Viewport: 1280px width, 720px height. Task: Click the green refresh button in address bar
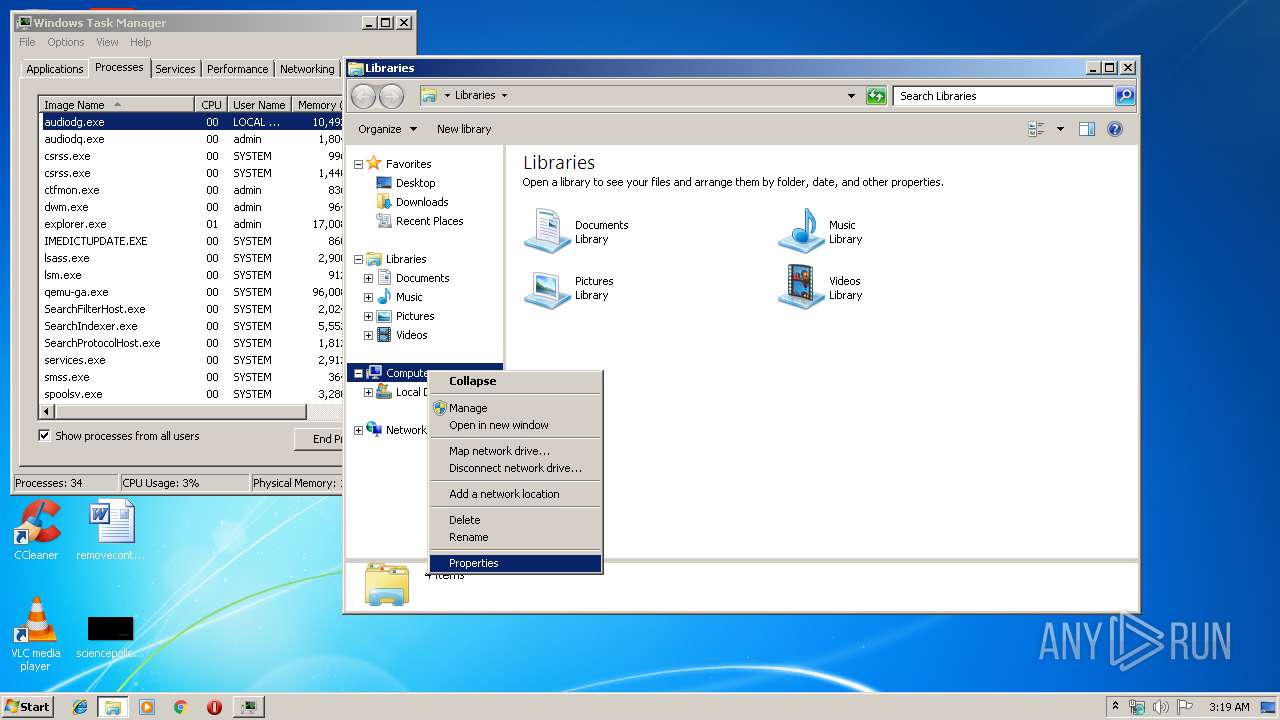click(x=876, y=96)
